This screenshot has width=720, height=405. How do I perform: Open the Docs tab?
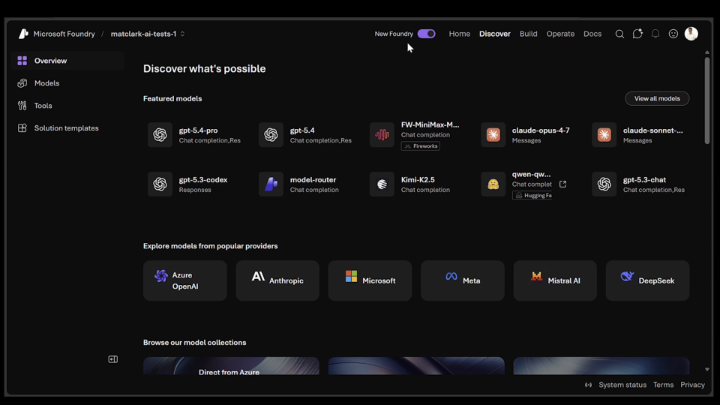592,34
